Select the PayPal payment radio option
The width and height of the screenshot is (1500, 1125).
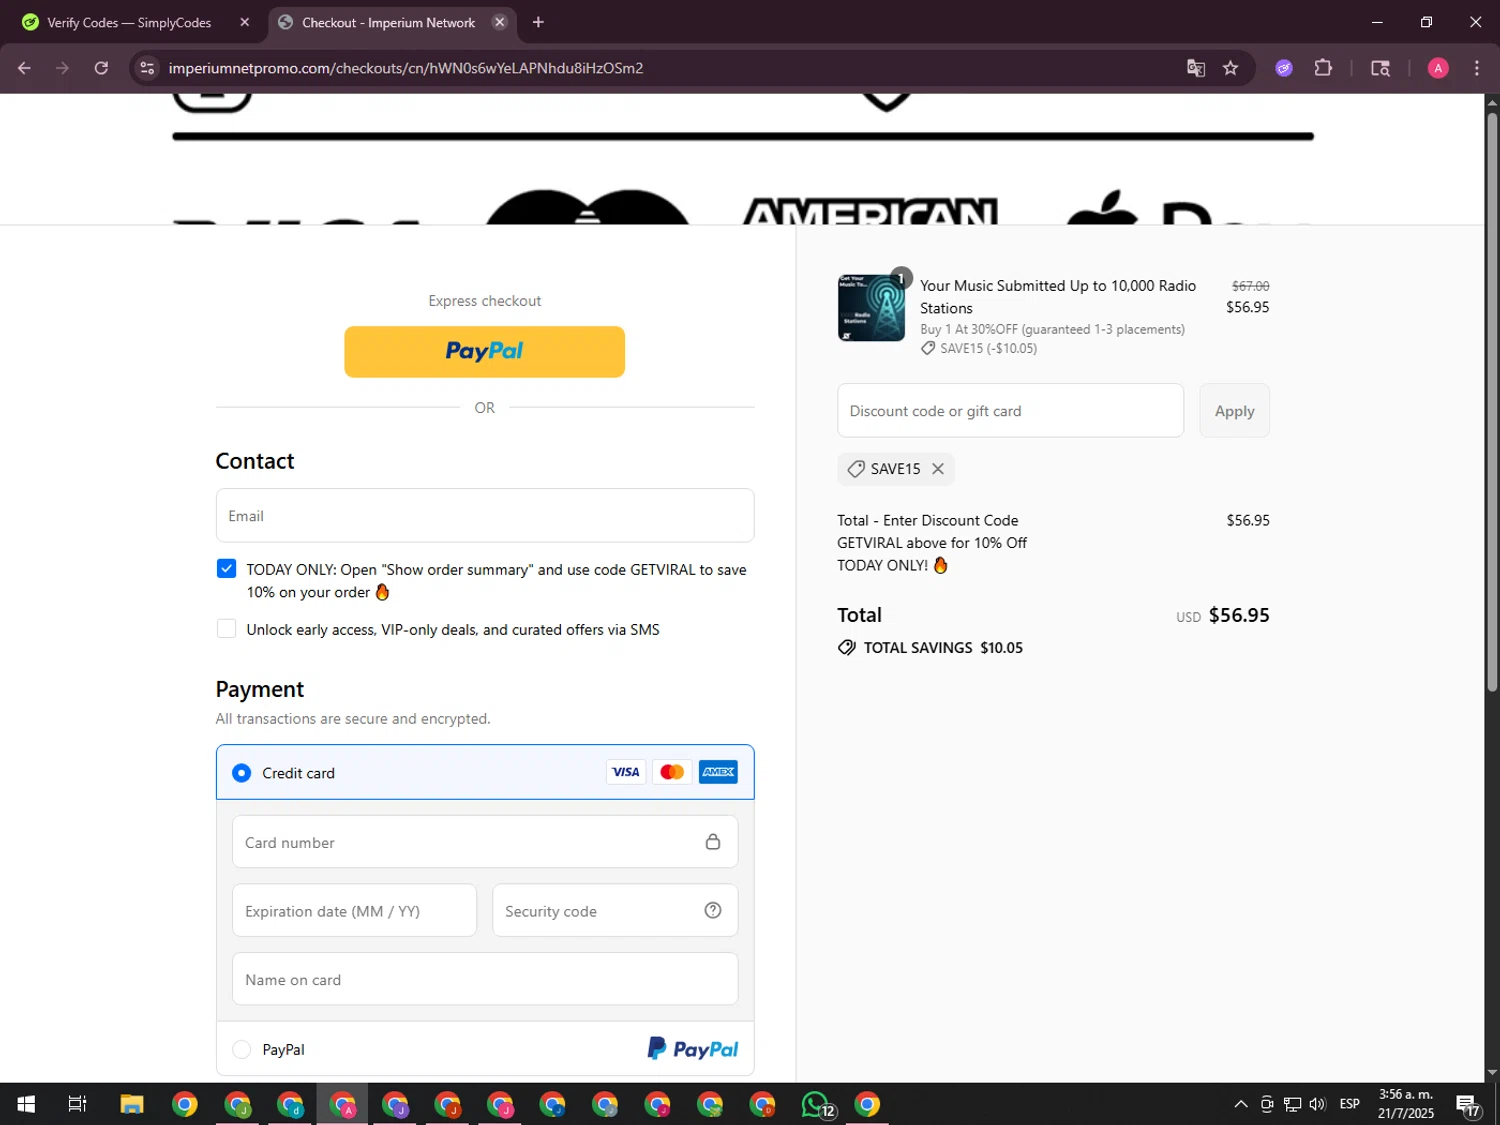click(241, 1049)
